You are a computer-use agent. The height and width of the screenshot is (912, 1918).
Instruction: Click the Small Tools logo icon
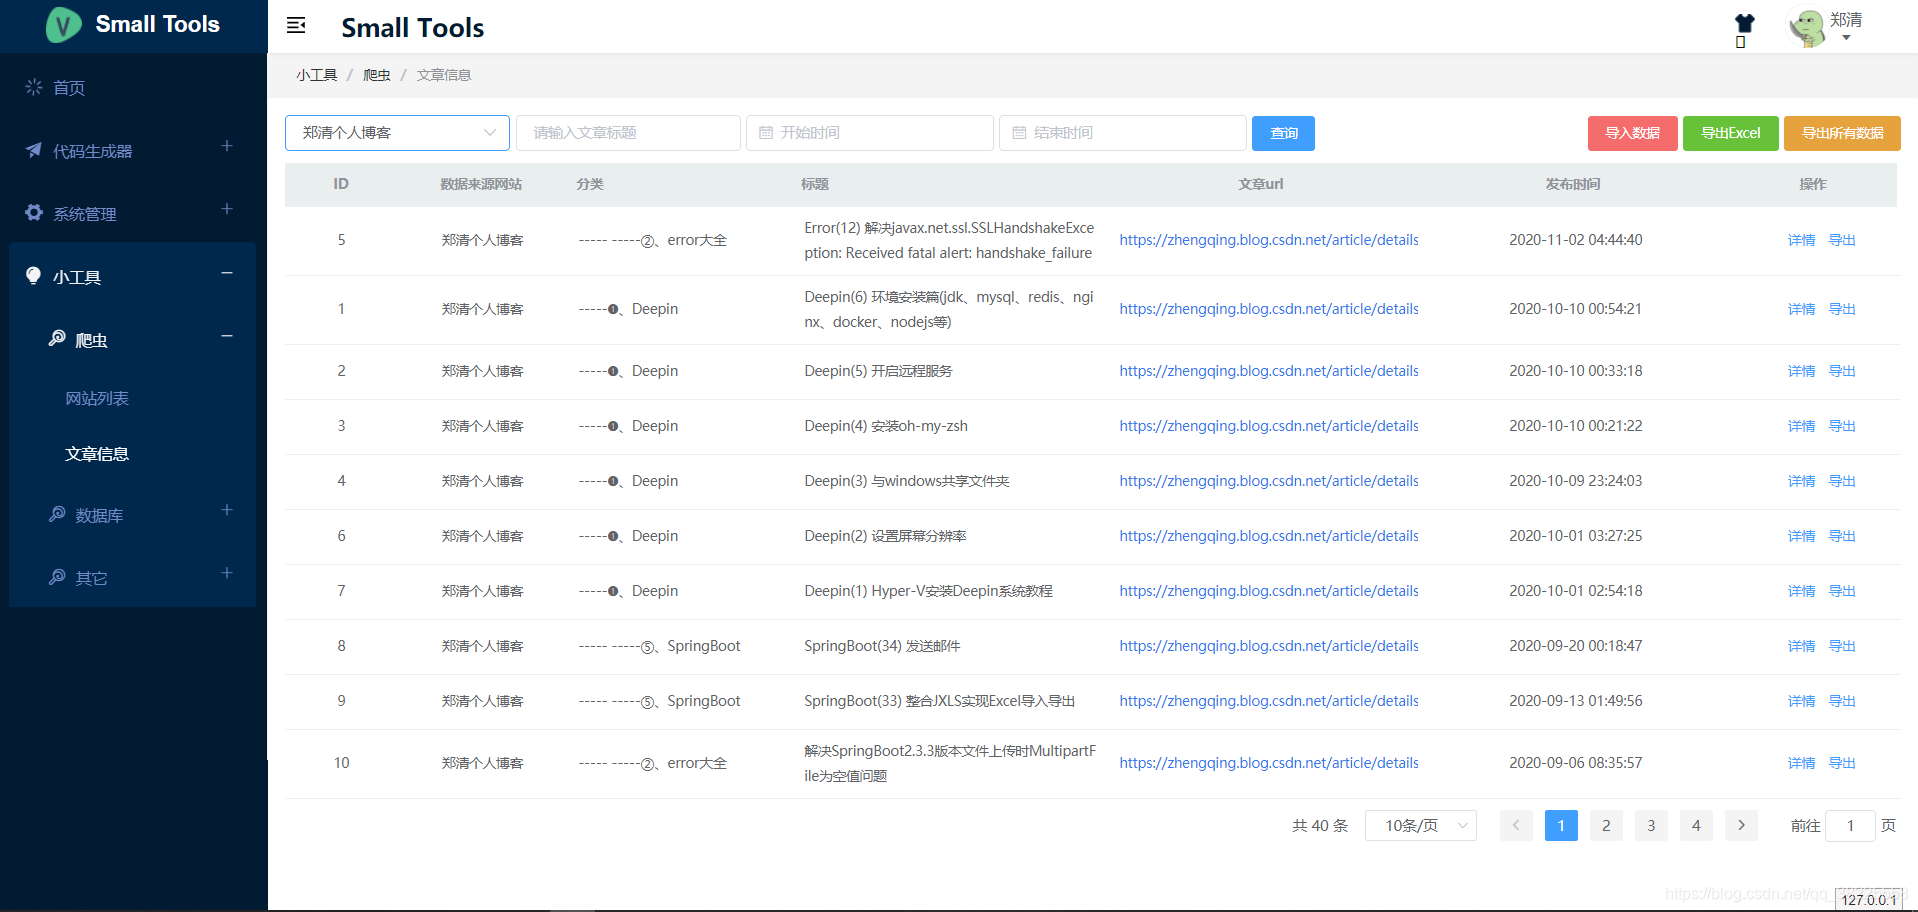pos(64,25)
